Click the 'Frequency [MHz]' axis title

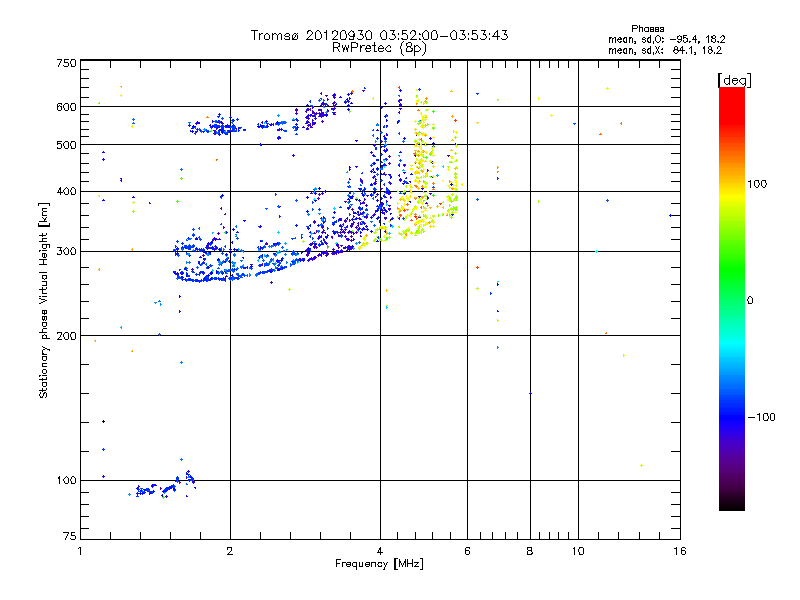coord(379,564)
